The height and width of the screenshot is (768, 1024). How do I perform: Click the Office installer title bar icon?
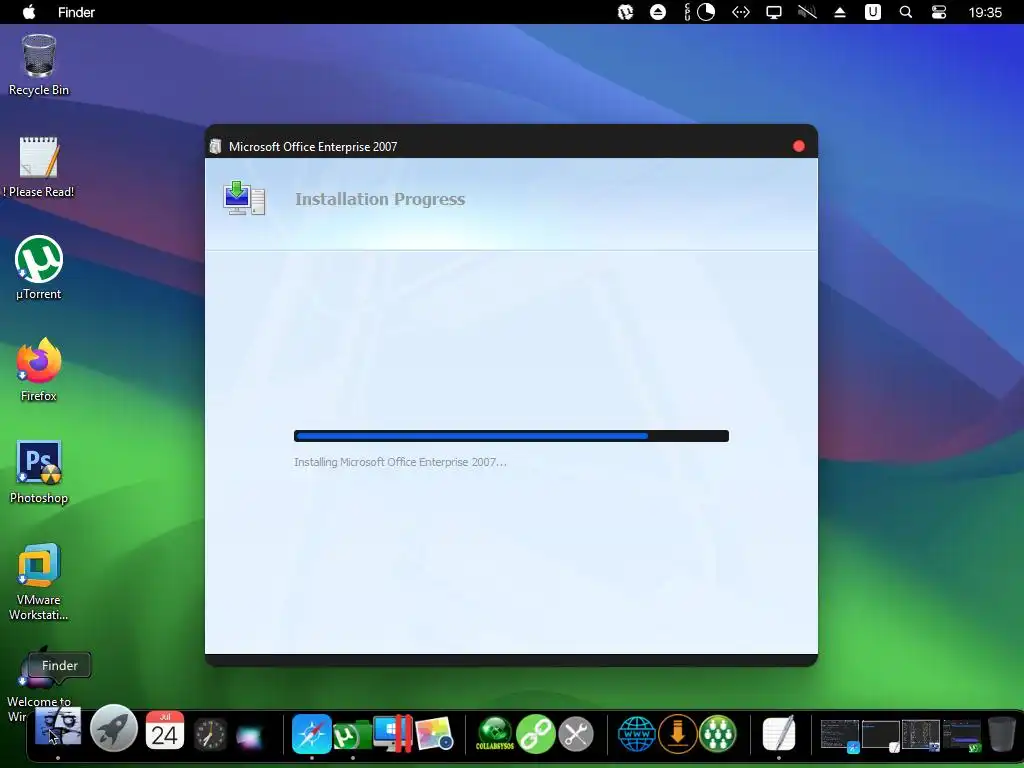click(x=216, y=146)
